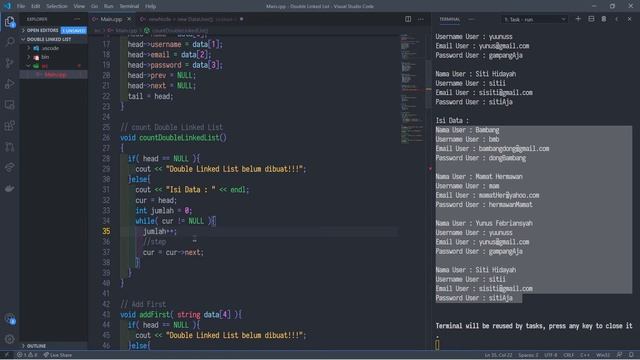Click 'Isi Data :' line in terminal output

pyautogui.click(x=452, y=120)
